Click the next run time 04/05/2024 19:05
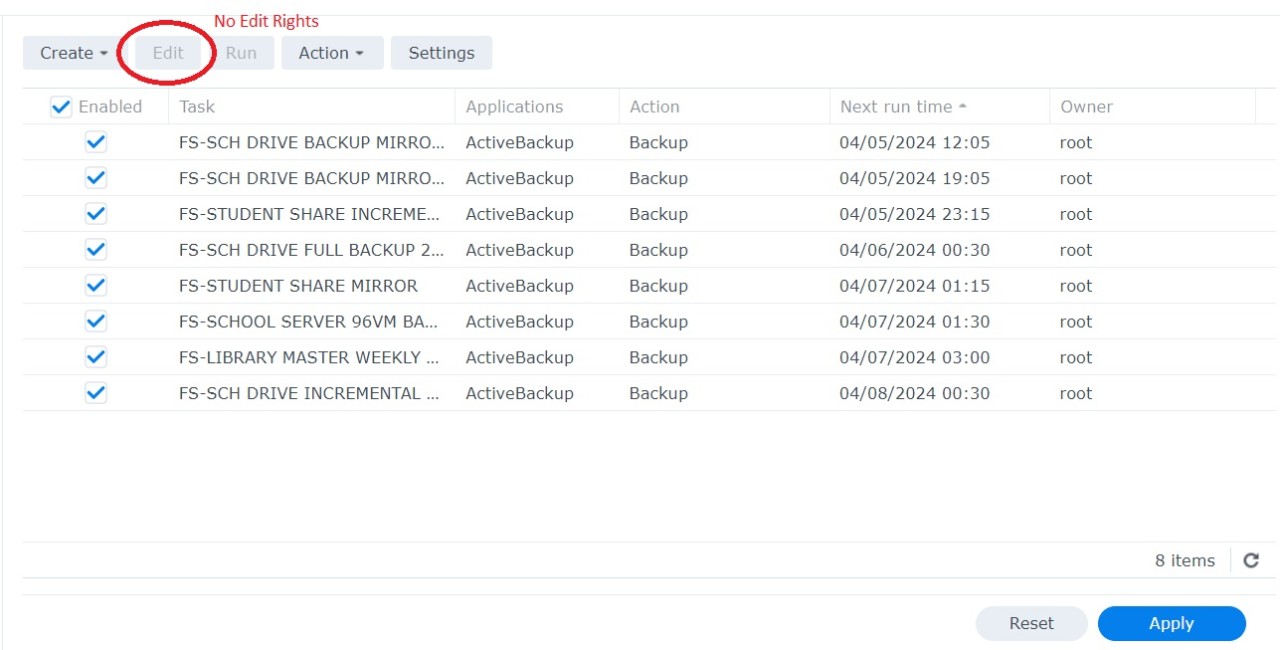This screenshot has width=1280, height=650. click(915, 178)
